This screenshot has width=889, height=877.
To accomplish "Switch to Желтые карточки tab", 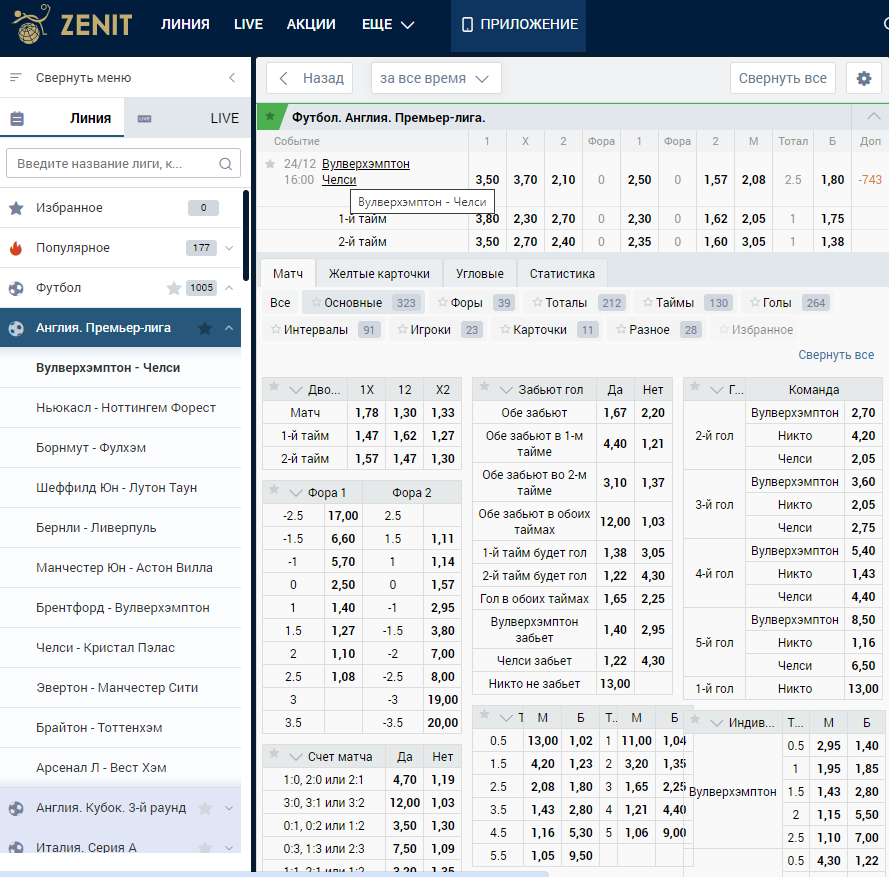I will coord(379,274).
